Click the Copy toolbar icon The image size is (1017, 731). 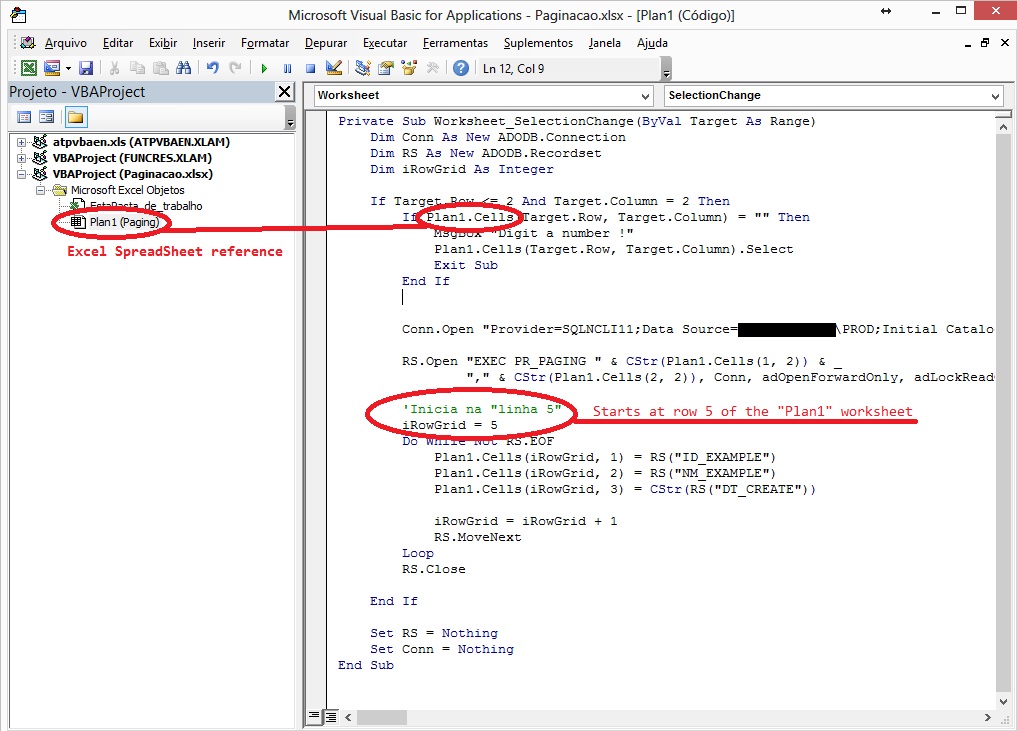point(138,68)
